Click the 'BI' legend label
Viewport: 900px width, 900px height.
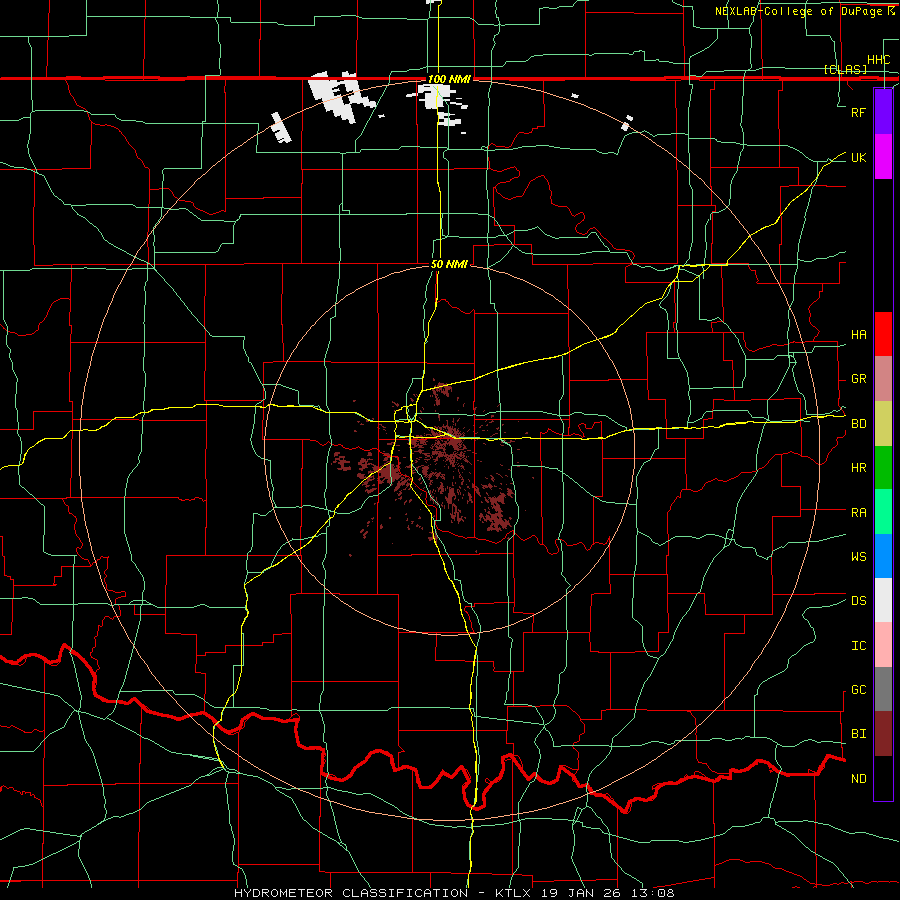click(x=859, y=734)
